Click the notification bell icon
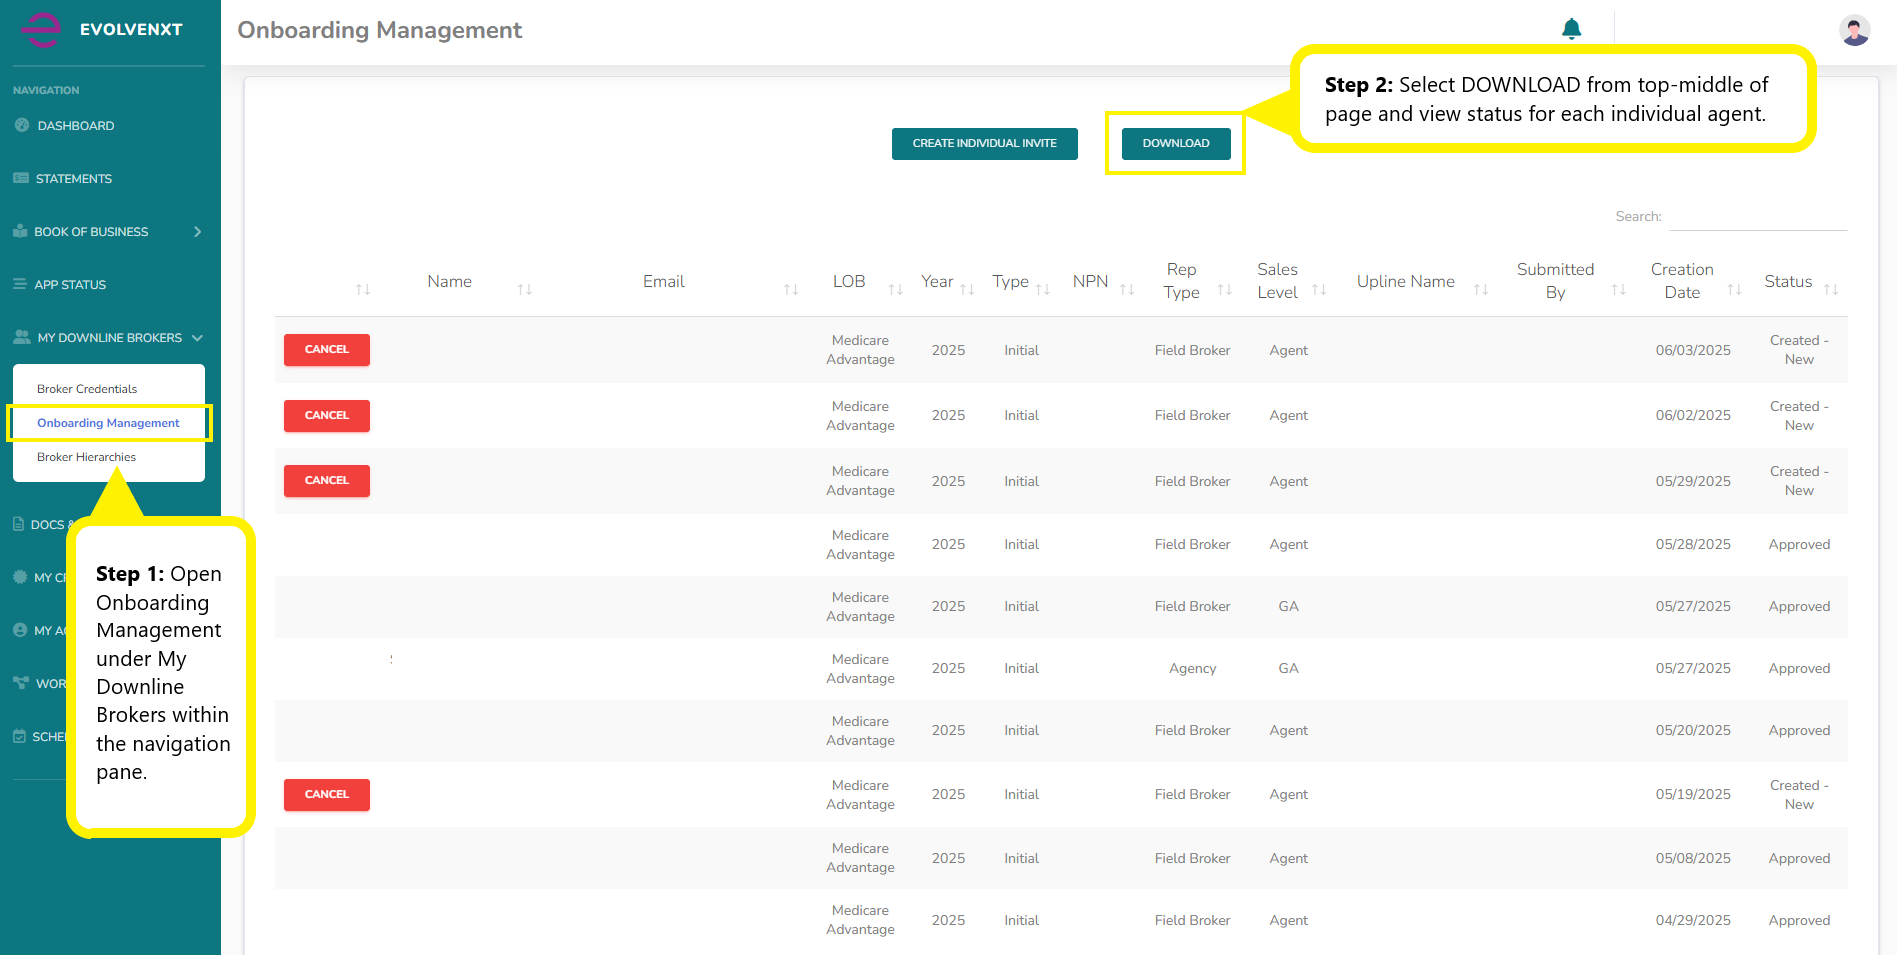The width and height of the screenshot is (1897, 955). click(x=1571, y=29)
